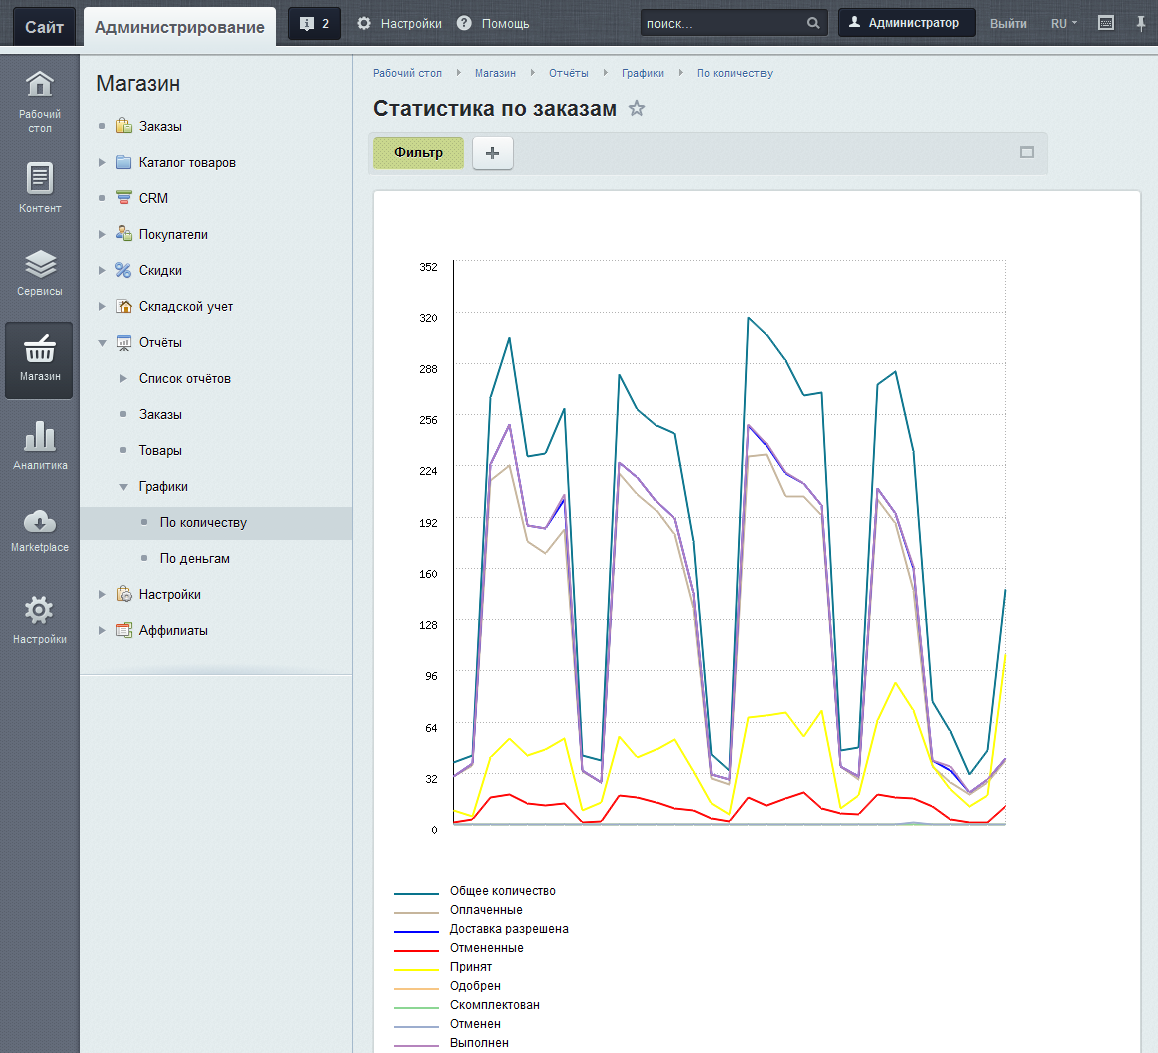Click the yellow Принят legend swatch
Image resolution: width=1158 pixels, height=1053 pixels.
tap(417, 970)
